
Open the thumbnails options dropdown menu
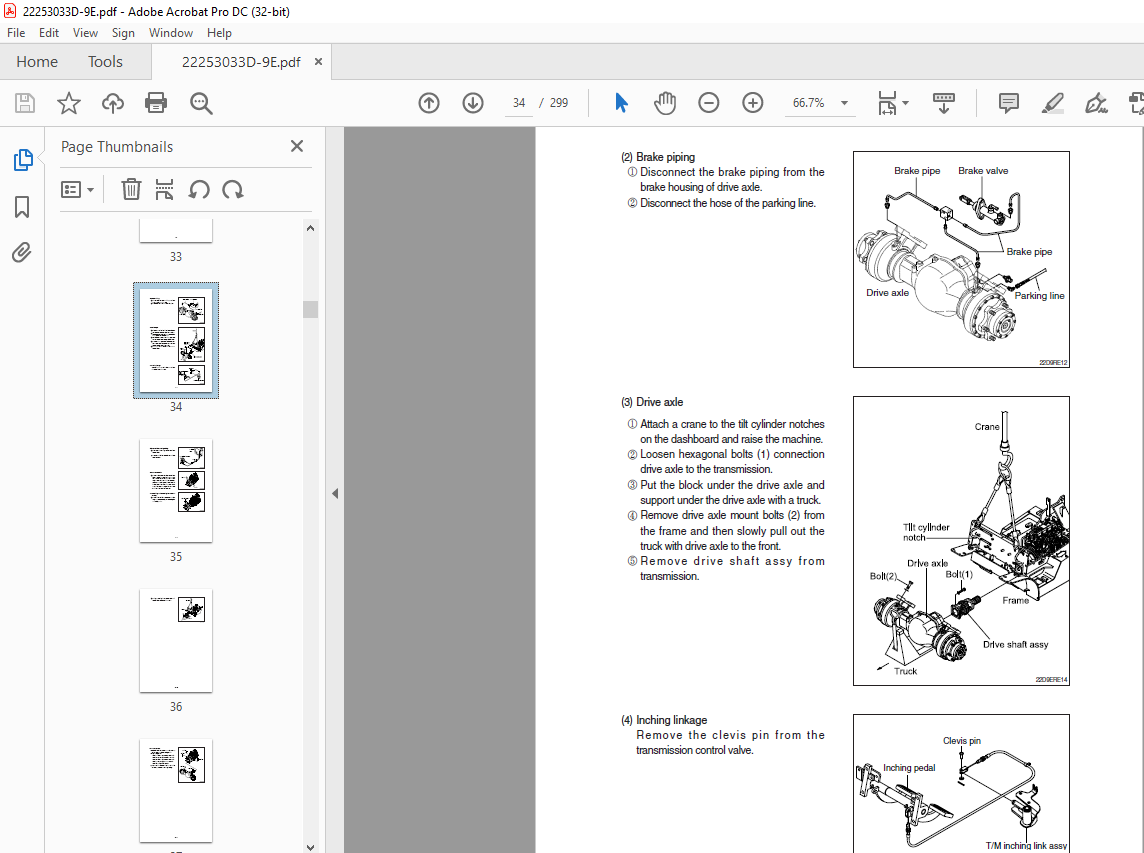tap(77, 190)
